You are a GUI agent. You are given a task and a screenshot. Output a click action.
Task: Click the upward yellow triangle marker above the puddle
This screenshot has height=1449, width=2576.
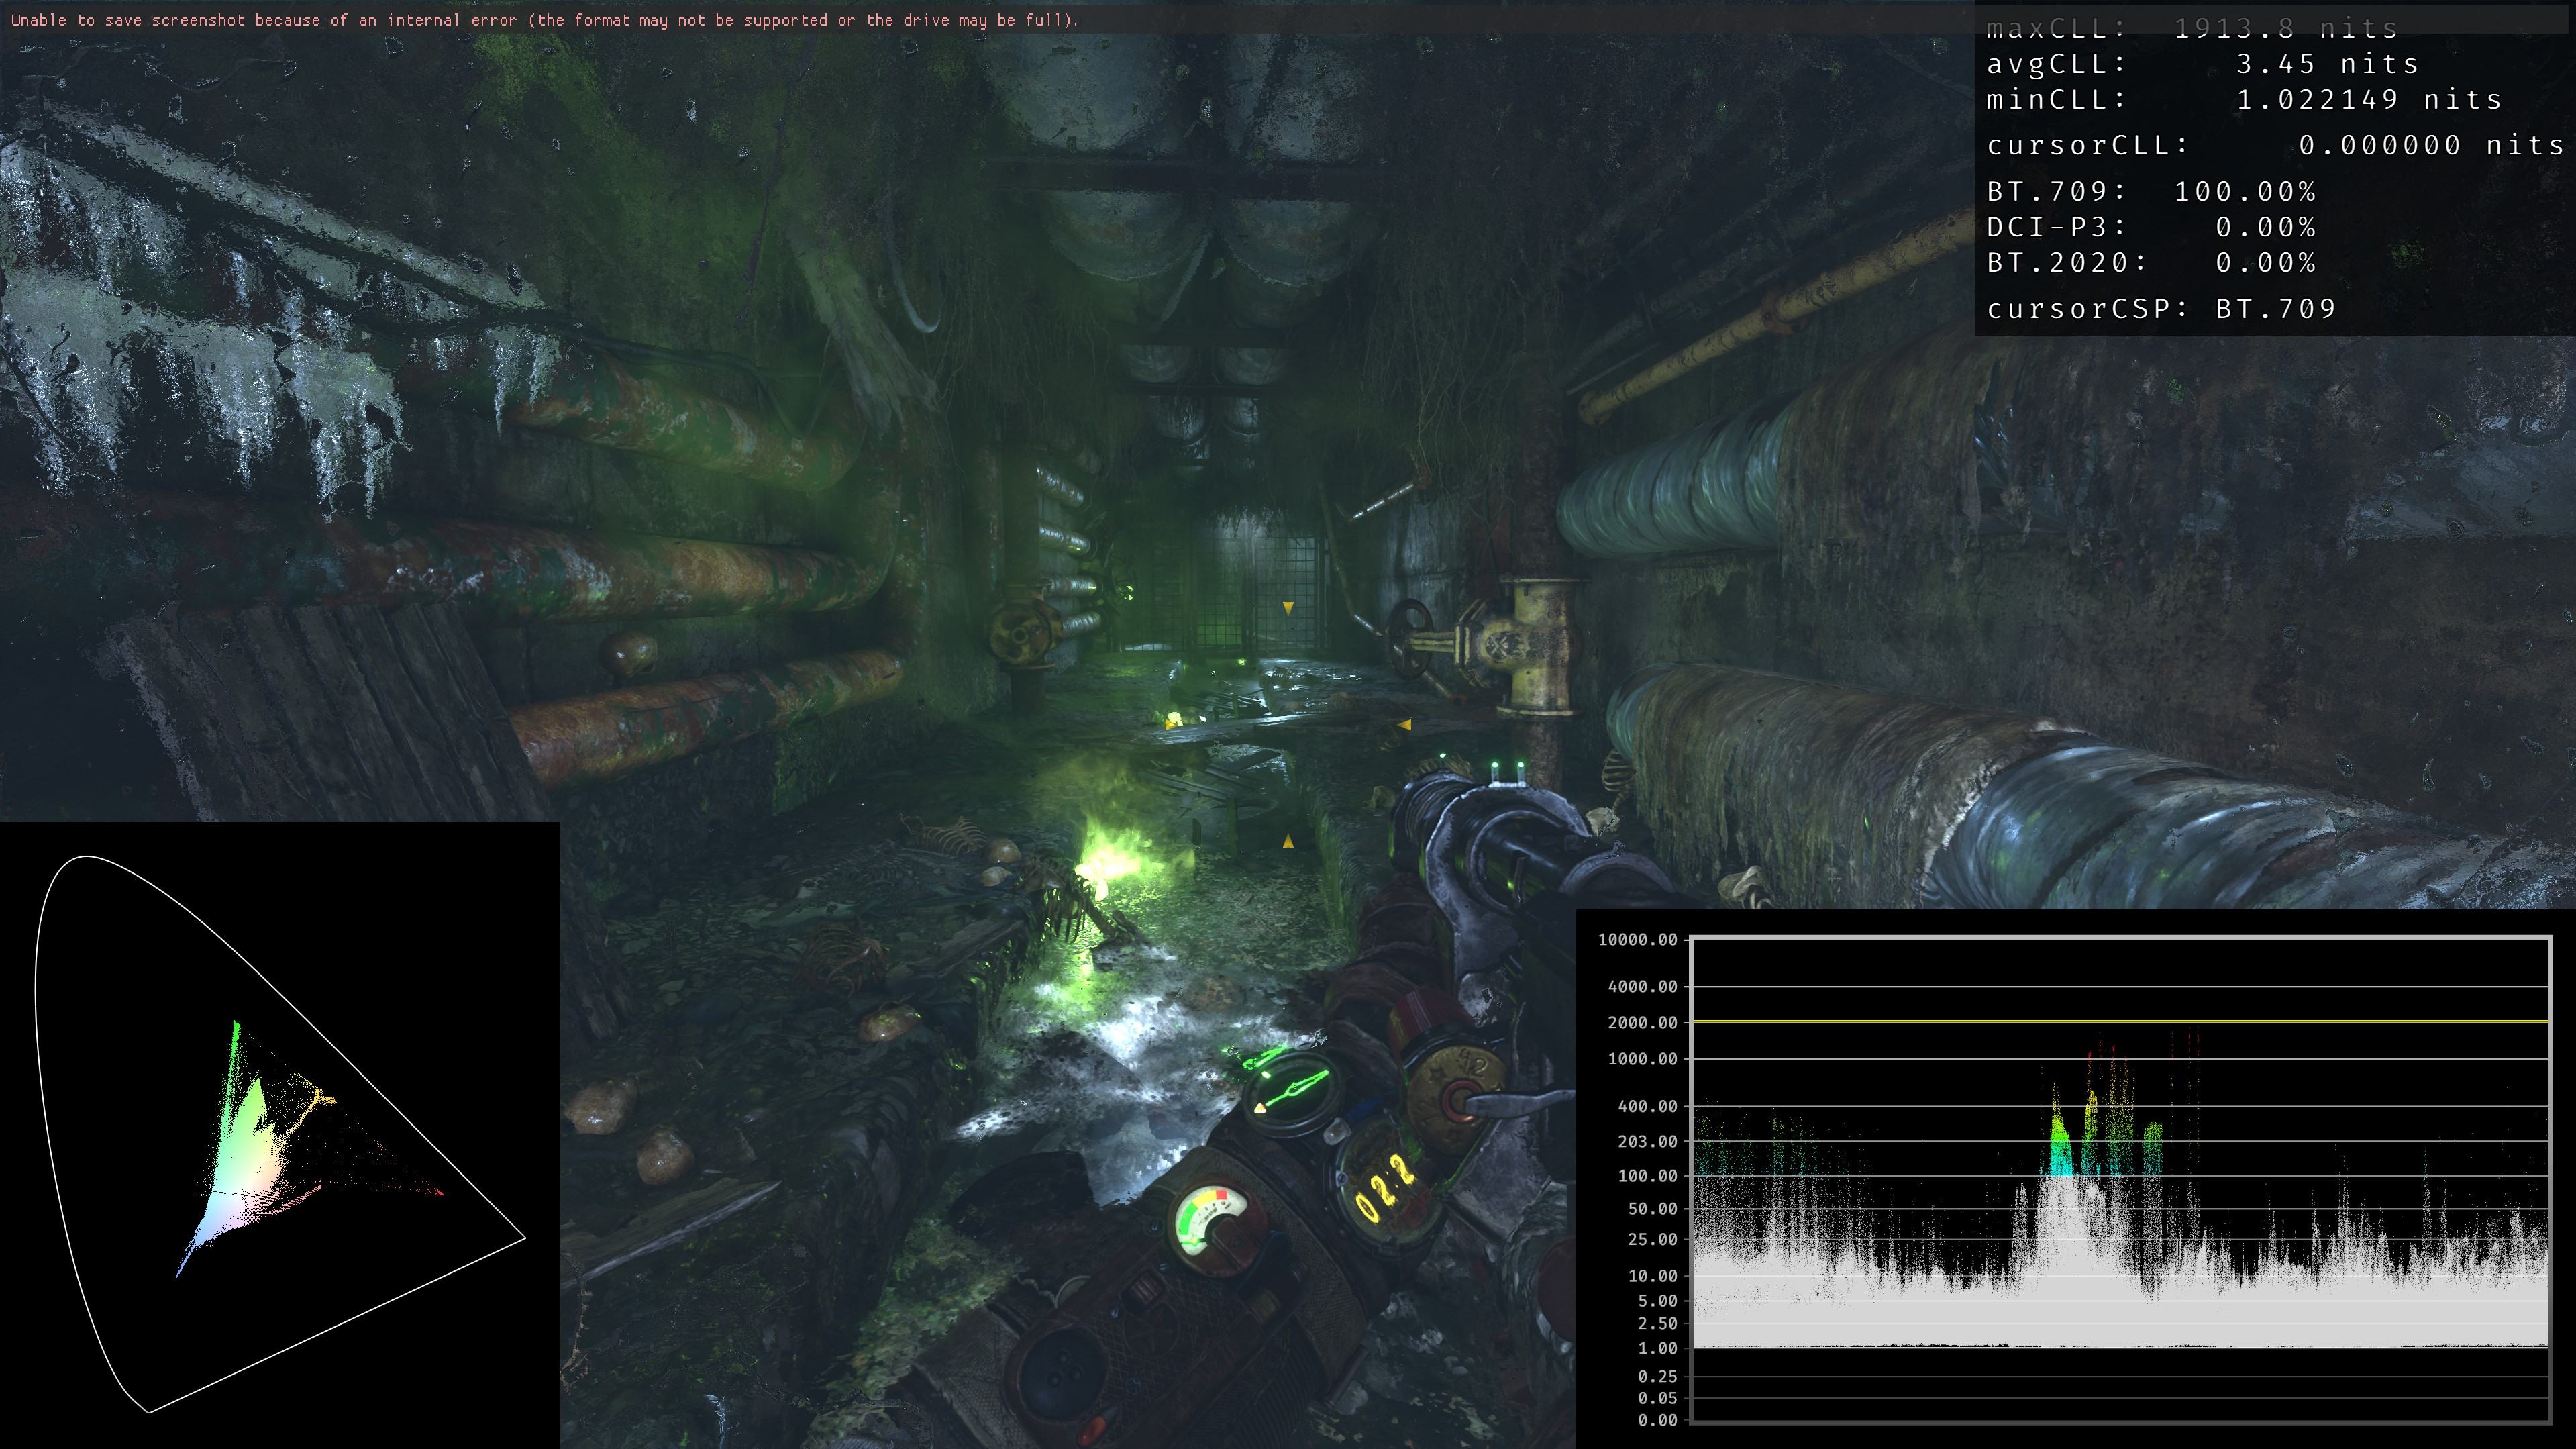click(1288, 841)
